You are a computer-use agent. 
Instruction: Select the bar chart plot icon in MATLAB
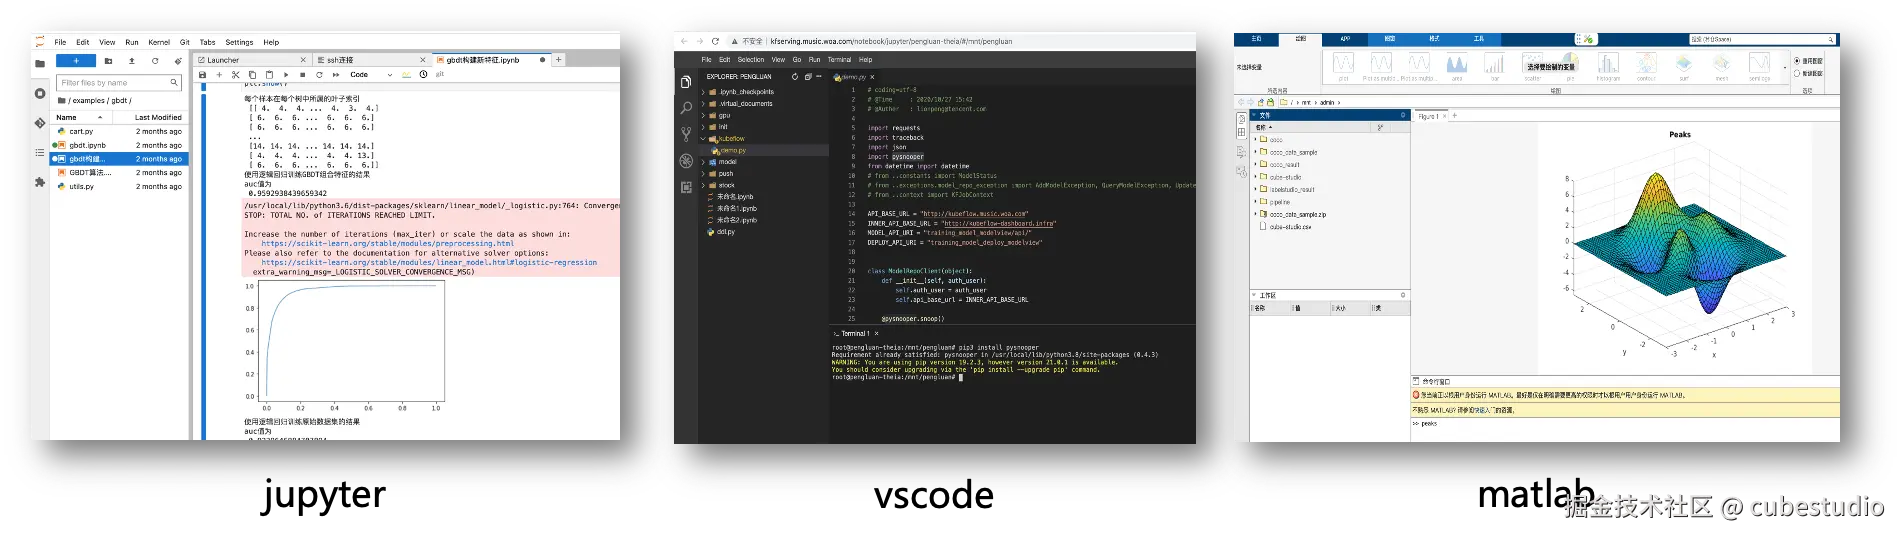tap(1494, 65)
